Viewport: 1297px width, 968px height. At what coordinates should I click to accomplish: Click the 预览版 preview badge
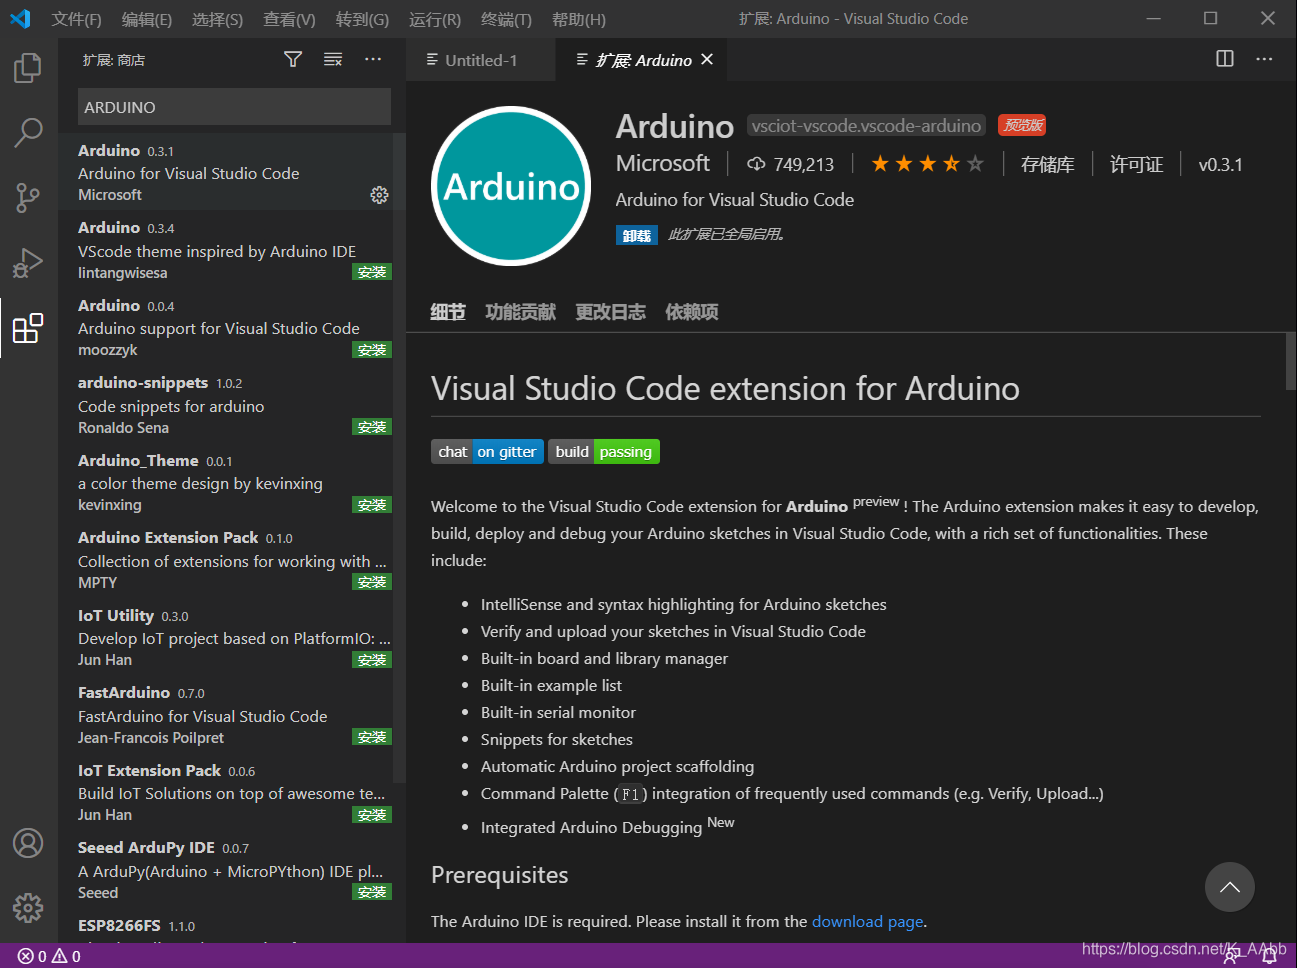(1022, 125)
